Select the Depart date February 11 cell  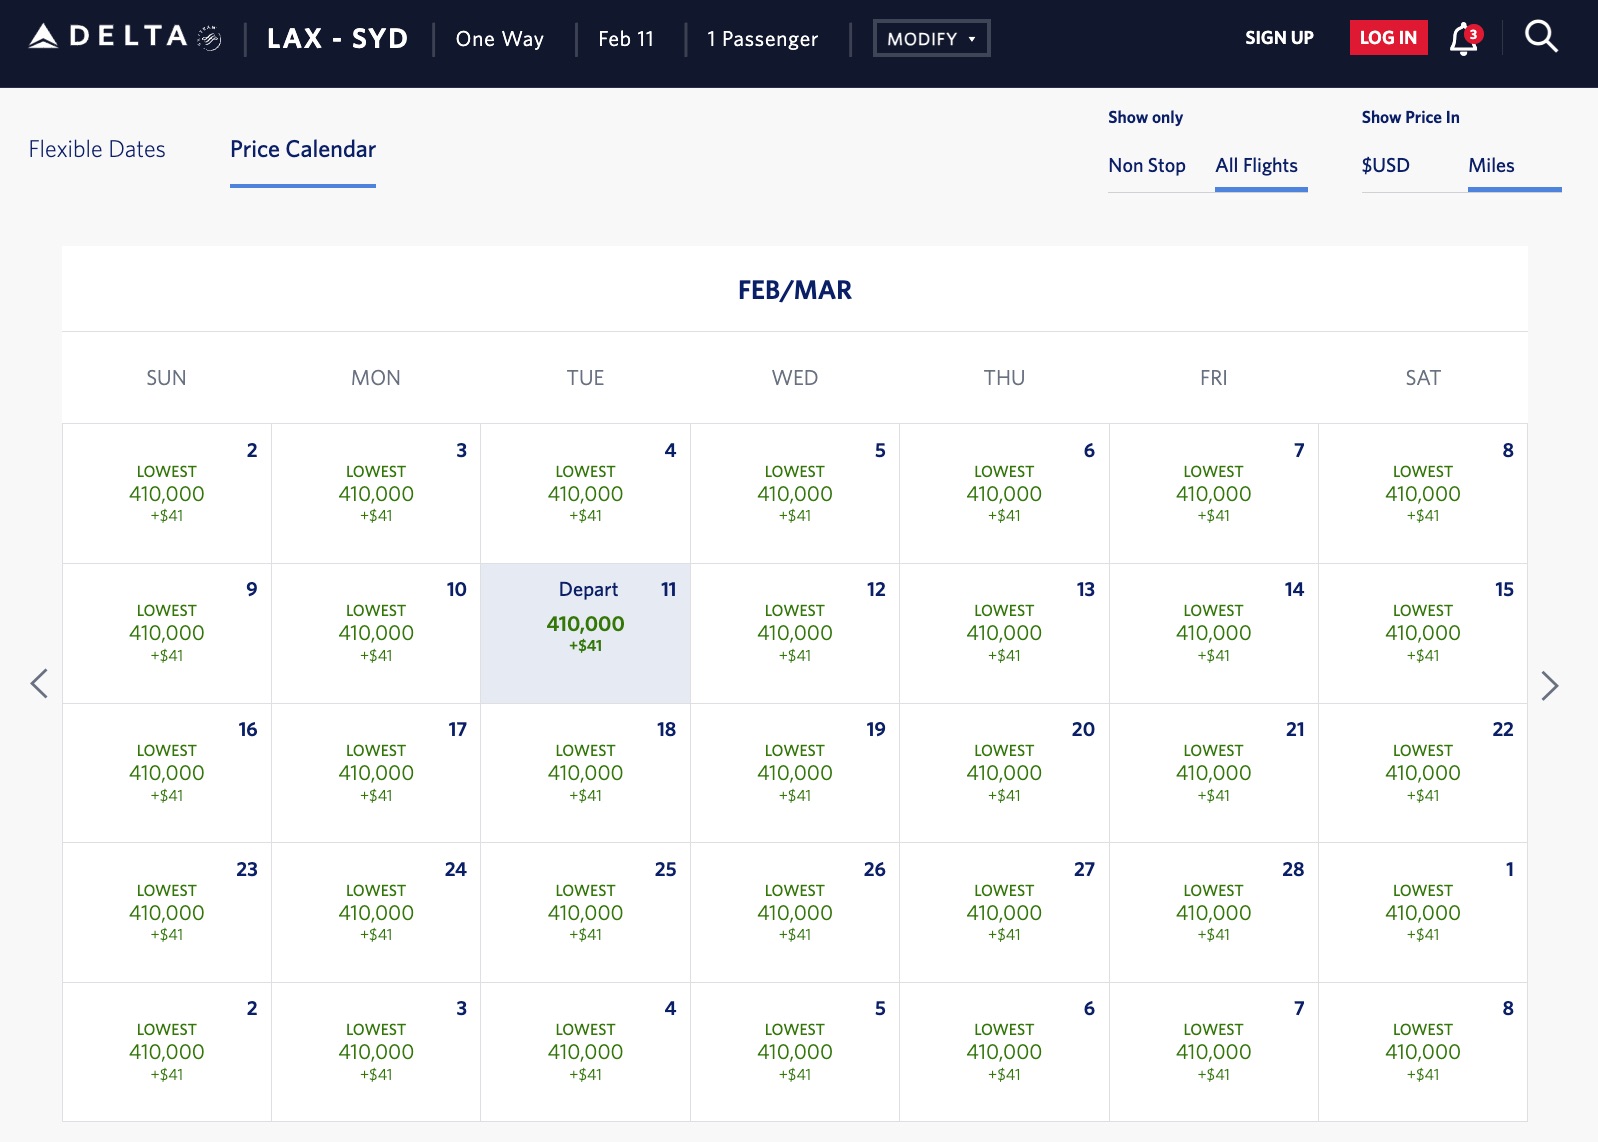click(x=585, y=633)
